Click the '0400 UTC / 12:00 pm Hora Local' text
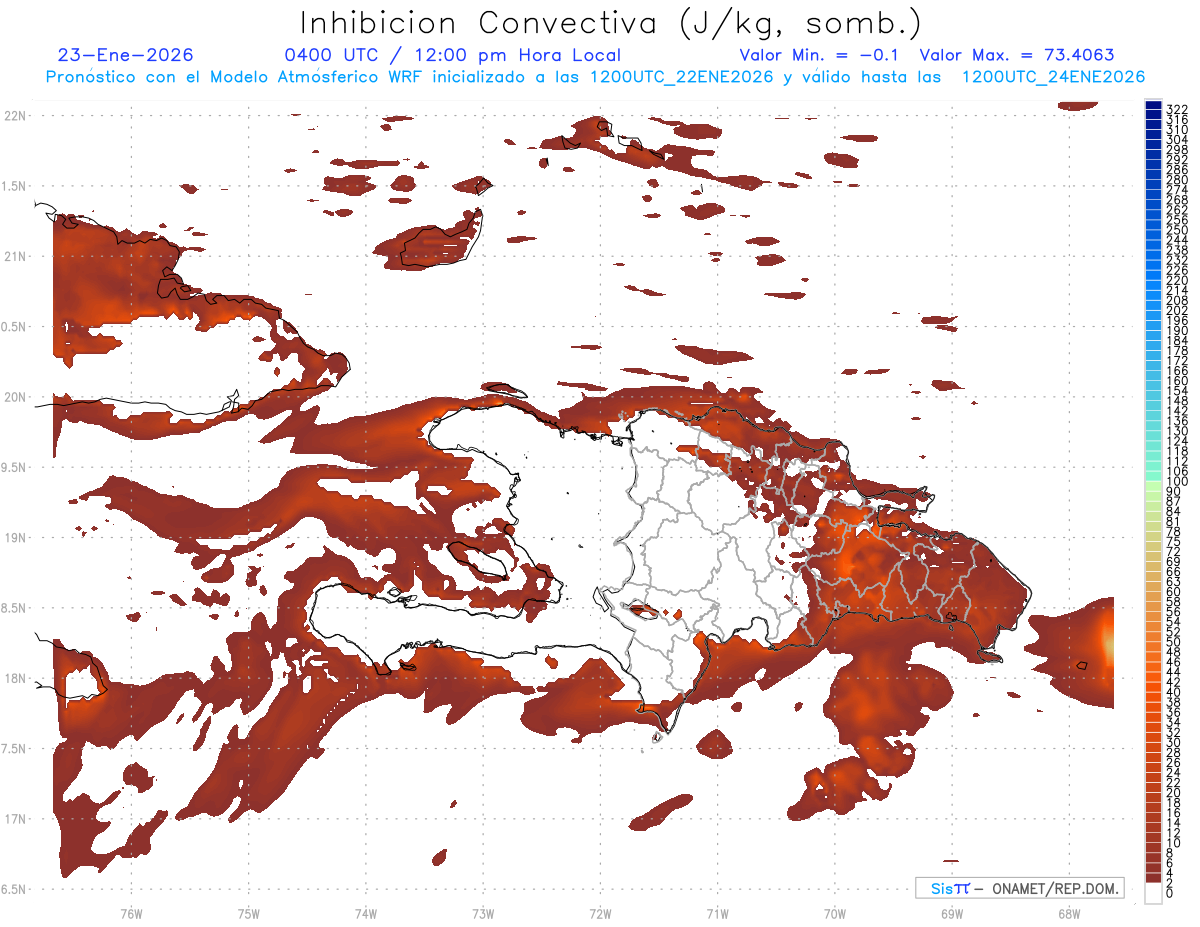The width and height of the screenshot is (1200, 927). coord(453,56)
